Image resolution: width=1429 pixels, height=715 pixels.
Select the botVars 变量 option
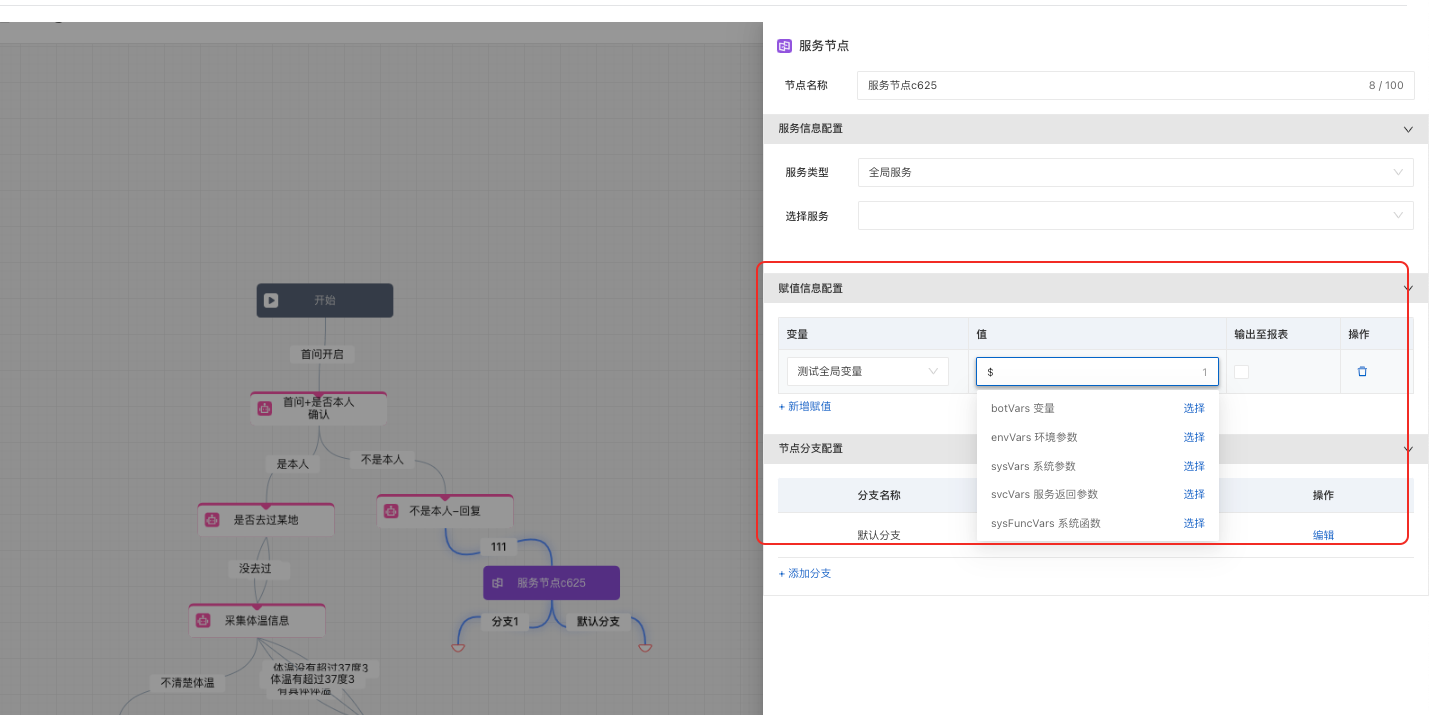[x=1098, y=408]
